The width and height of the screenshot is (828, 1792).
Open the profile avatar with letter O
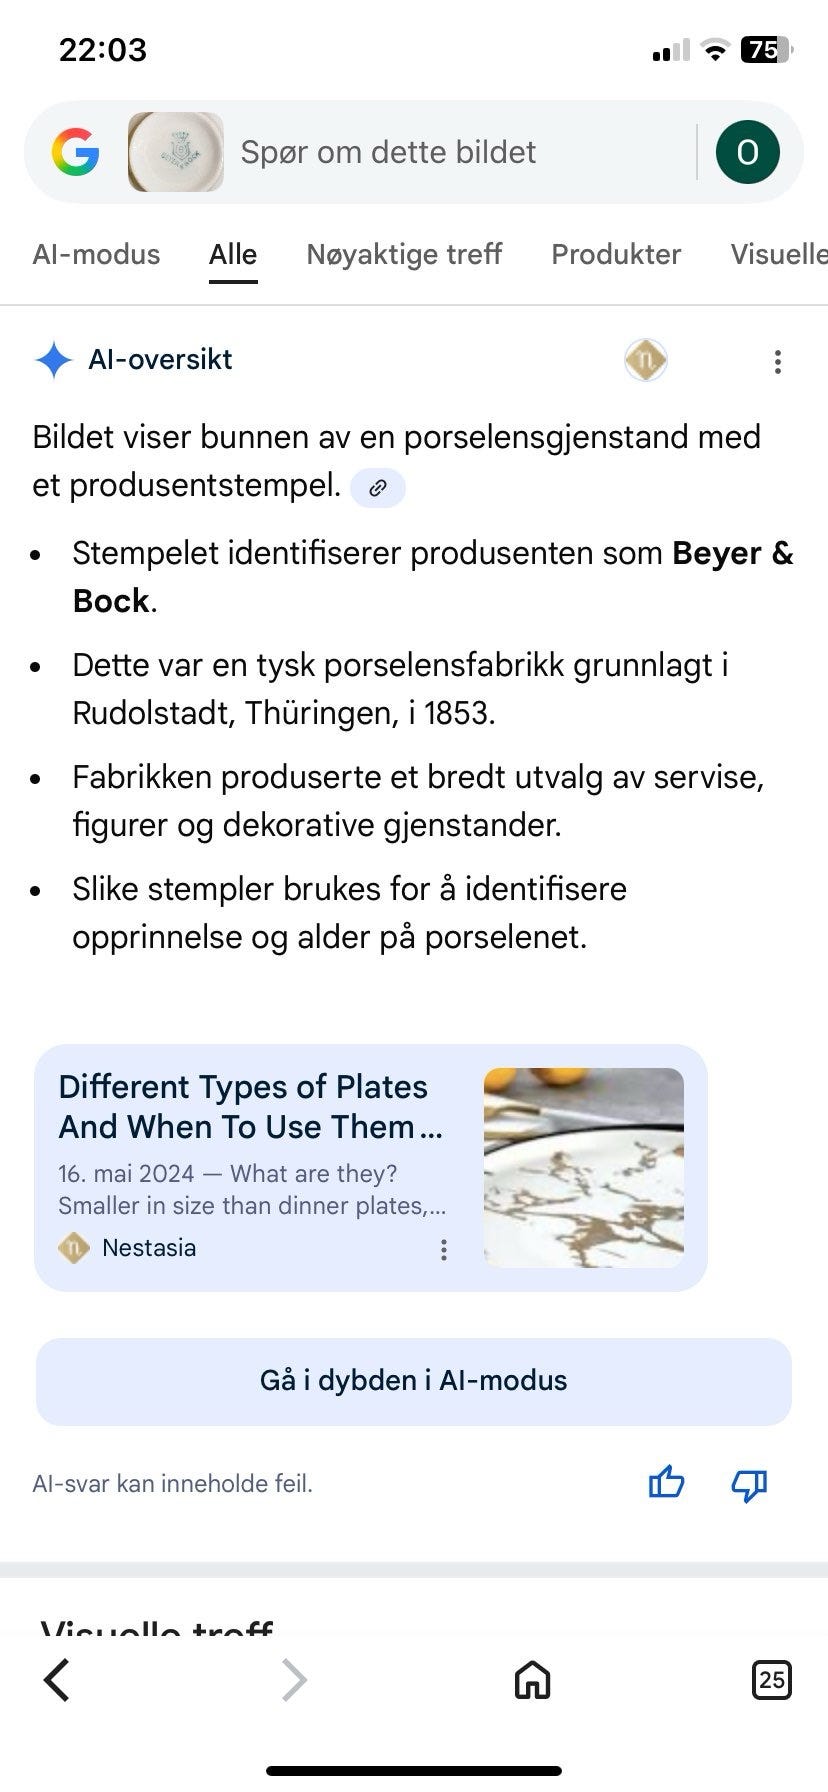tap(747, 152)
